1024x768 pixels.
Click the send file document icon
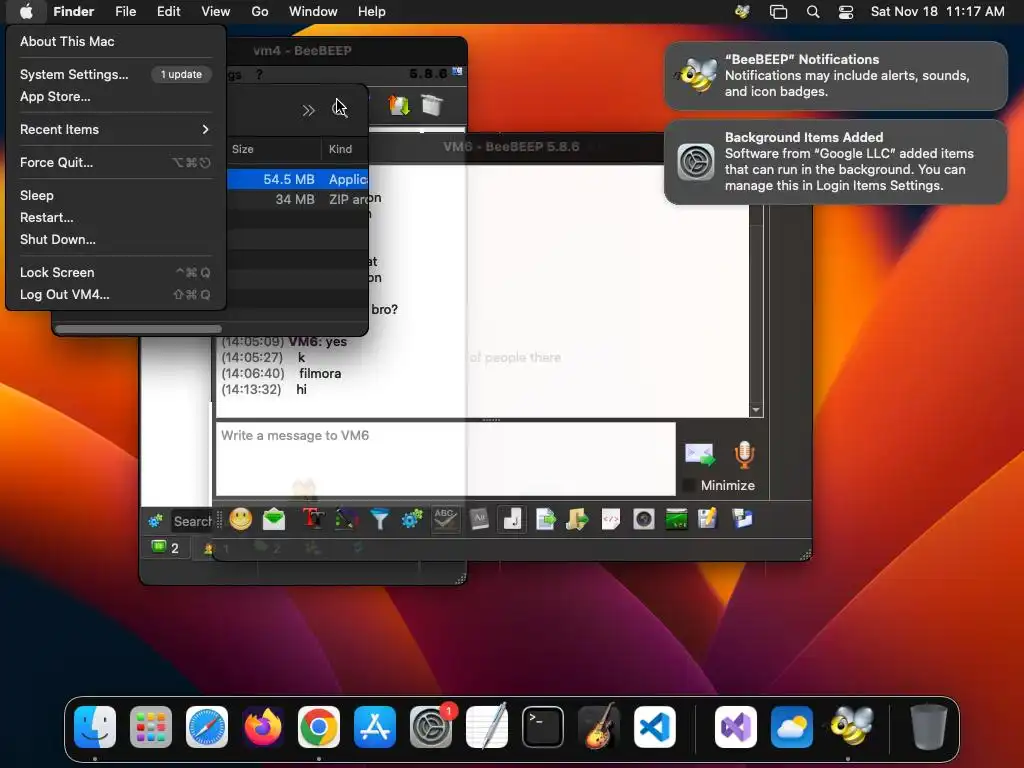(545, 520)
